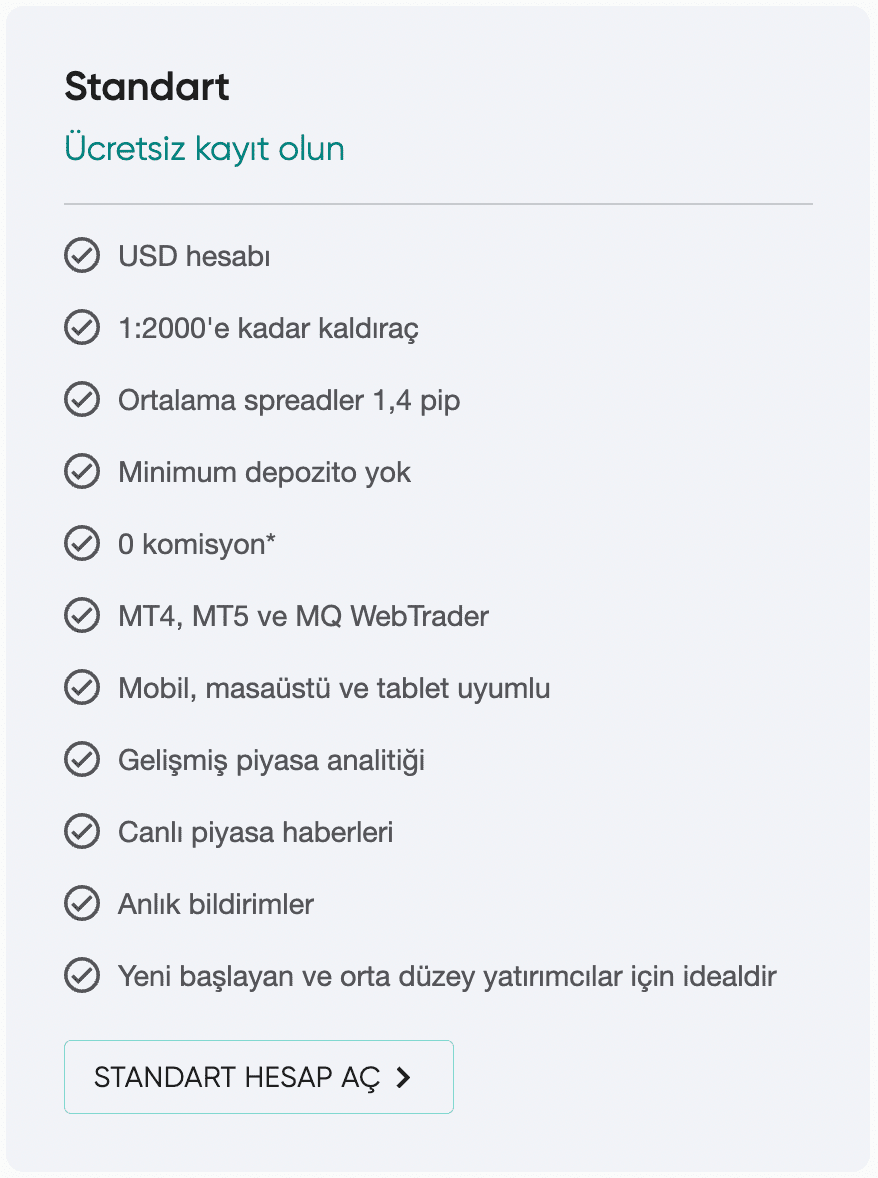Viewport: 878px width, 1178px height.
Task: Click the check circle next to Canlı piyasa haberleri
Action: click(82, 832)
